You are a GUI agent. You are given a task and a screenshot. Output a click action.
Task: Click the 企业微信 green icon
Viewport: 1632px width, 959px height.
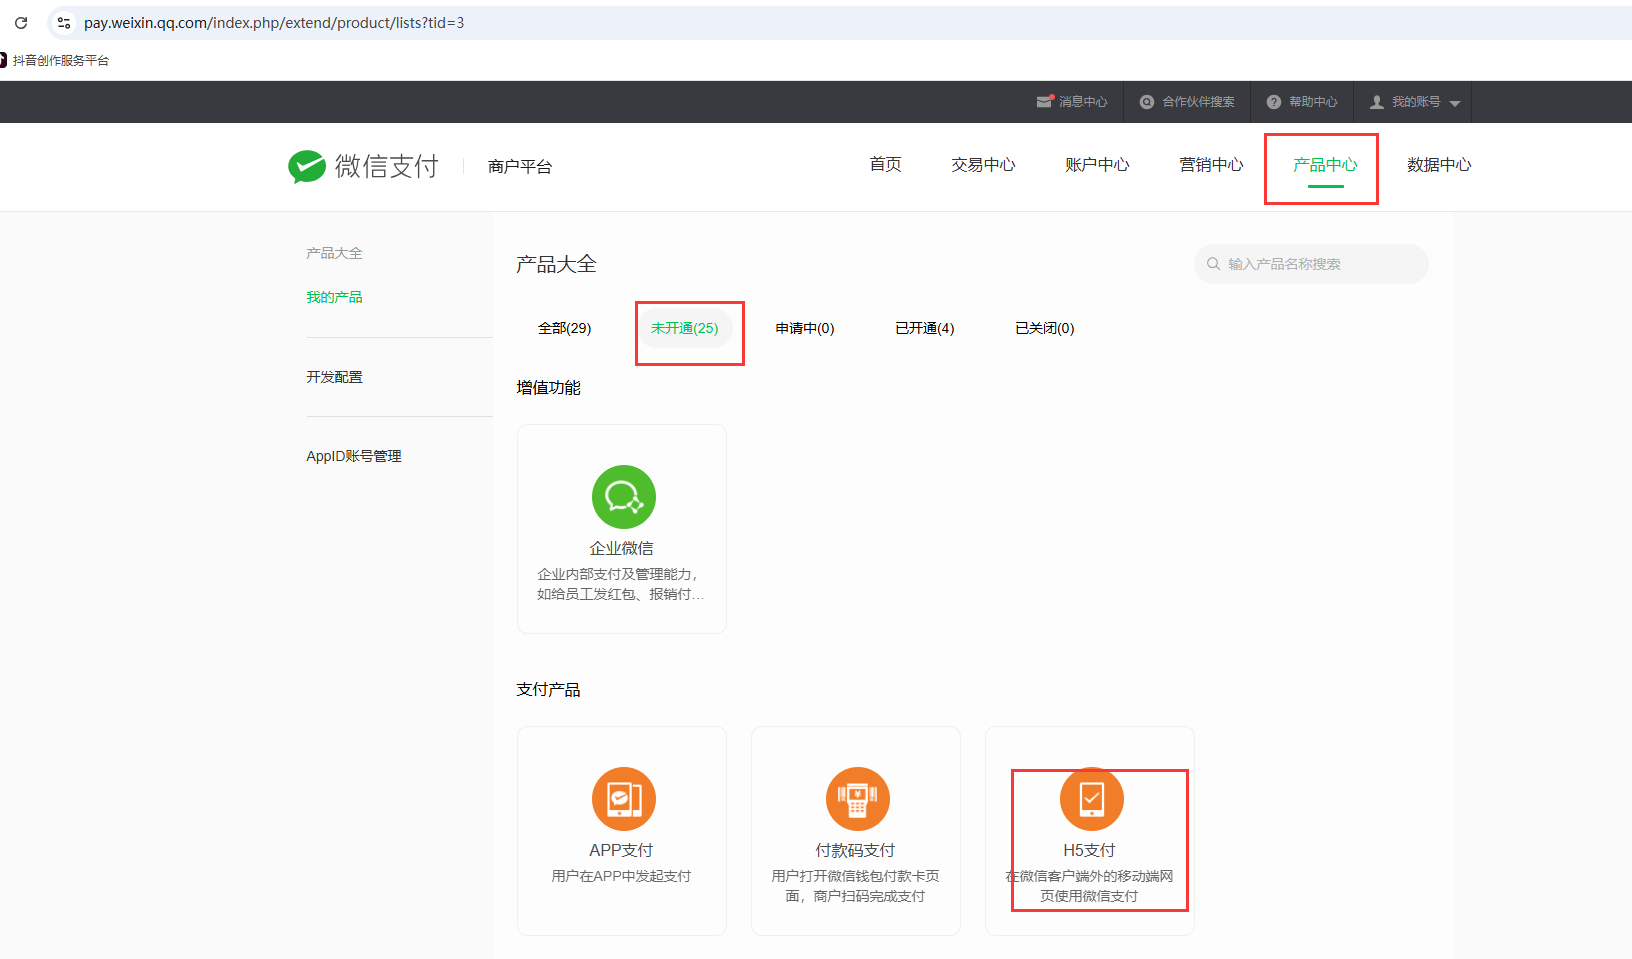[x=623, y=497]
